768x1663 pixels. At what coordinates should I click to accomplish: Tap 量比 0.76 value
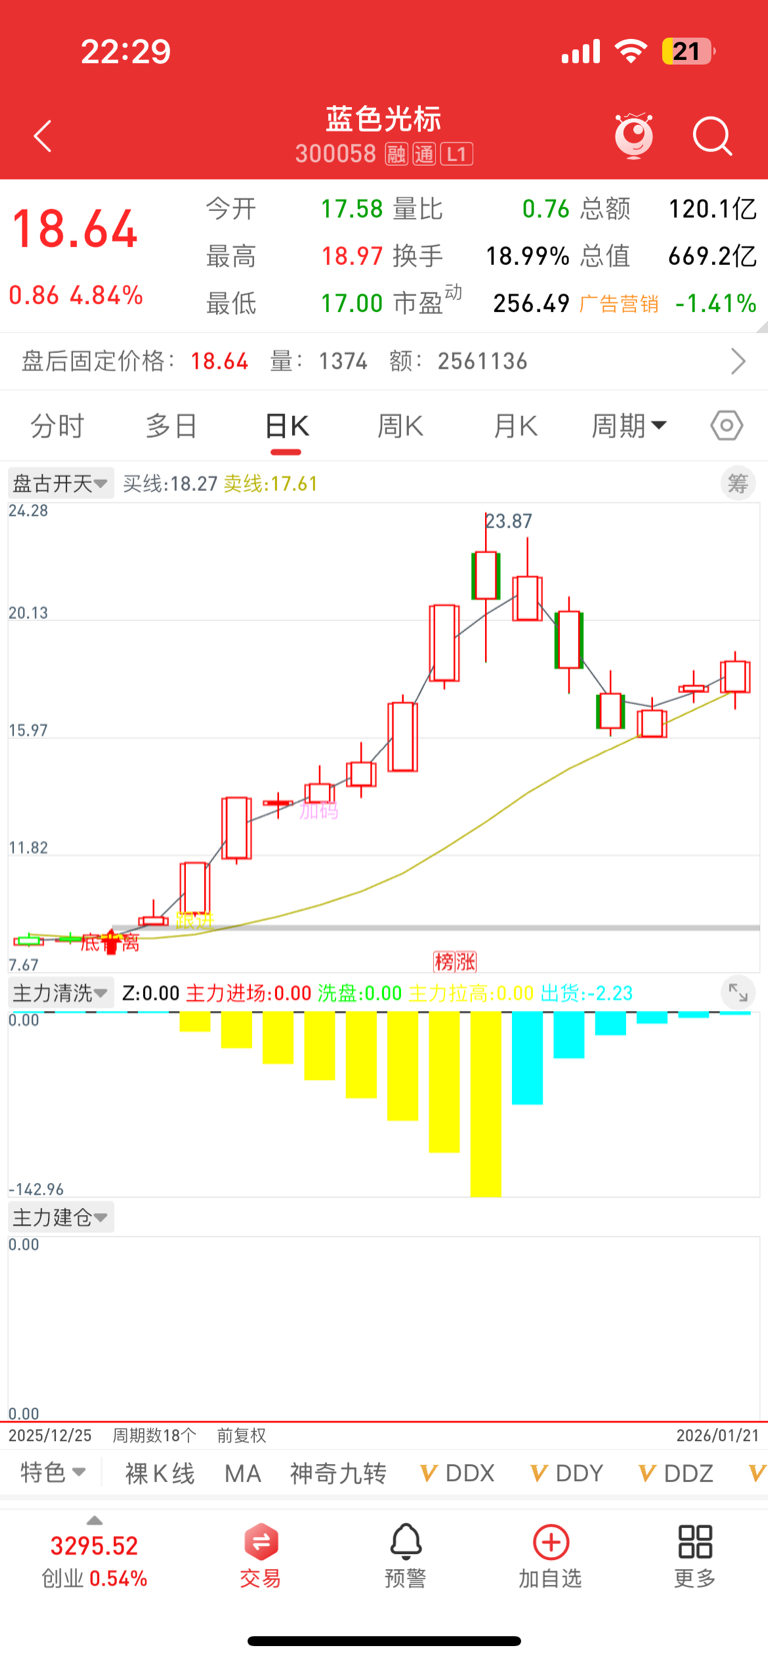pyautogui.click(x=546, y=209)
